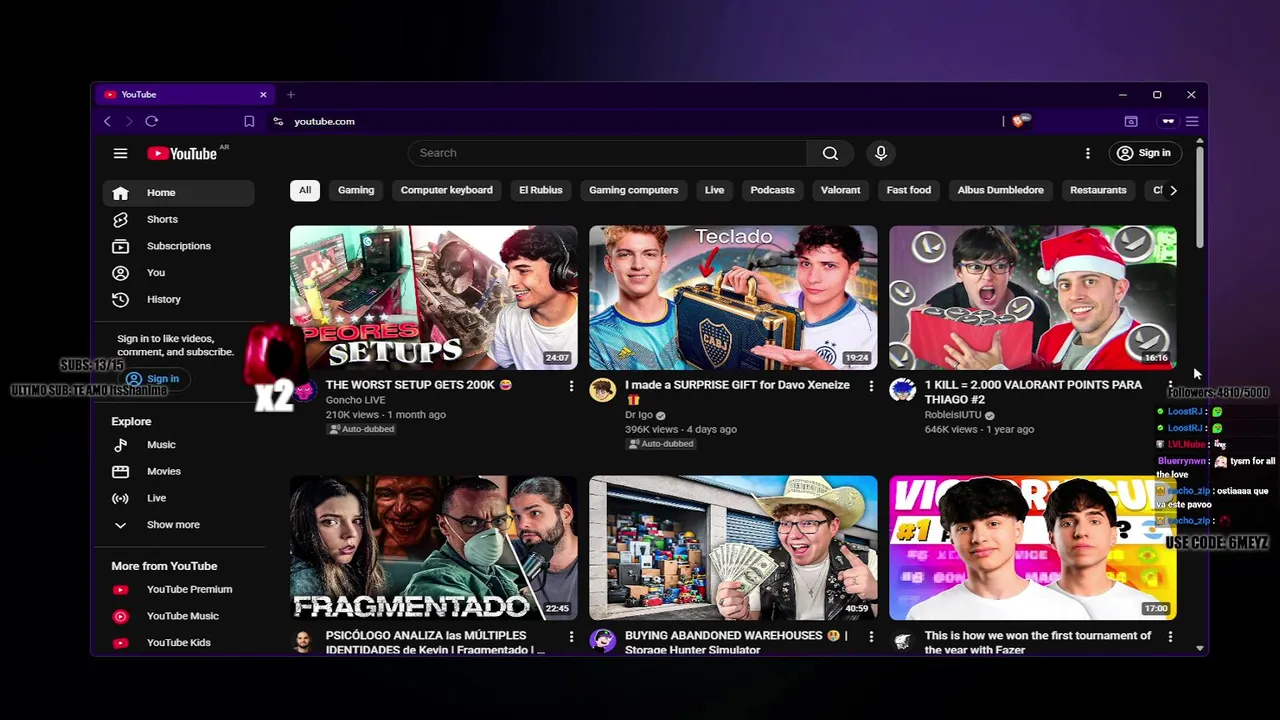The height and width of the screenshot is (720, 1280).
Task: Open the video title 1 KILL = 2.000 VALORANT POINTS
Action: click(1033, 392)
